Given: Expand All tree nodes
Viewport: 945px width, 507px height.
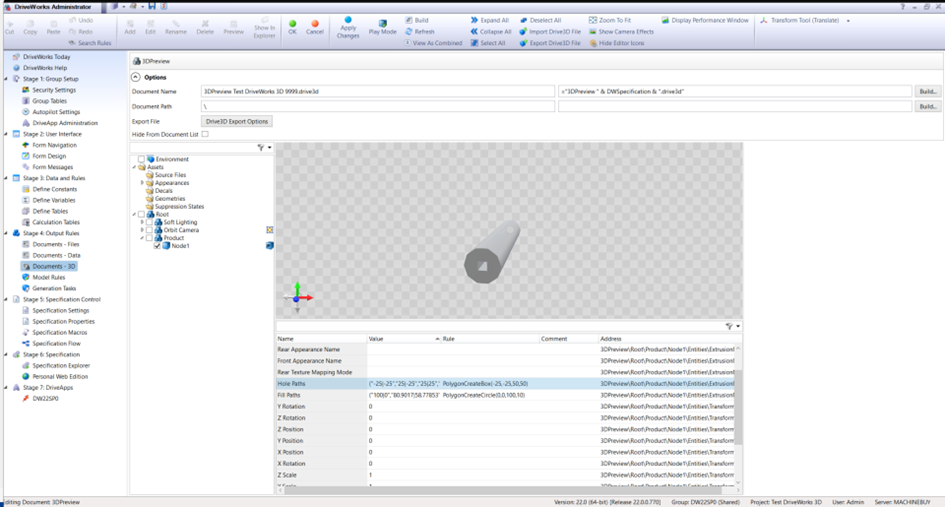Looking at the screenshot, I should (489, 20).
